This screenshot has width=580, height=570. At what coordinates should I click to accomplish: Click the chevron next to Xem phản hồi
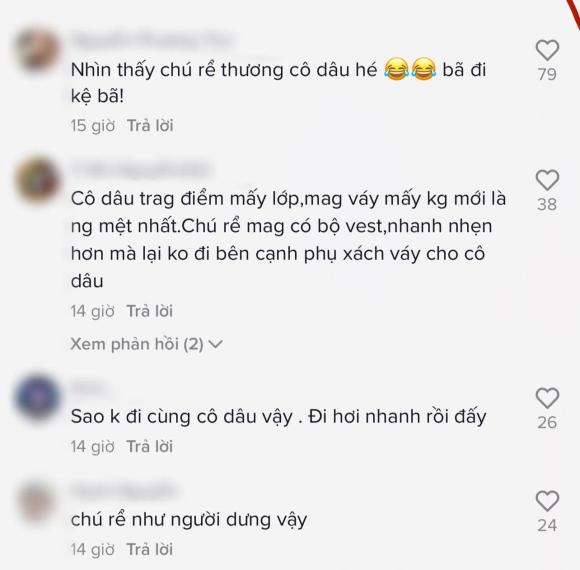tap(216, 345)
